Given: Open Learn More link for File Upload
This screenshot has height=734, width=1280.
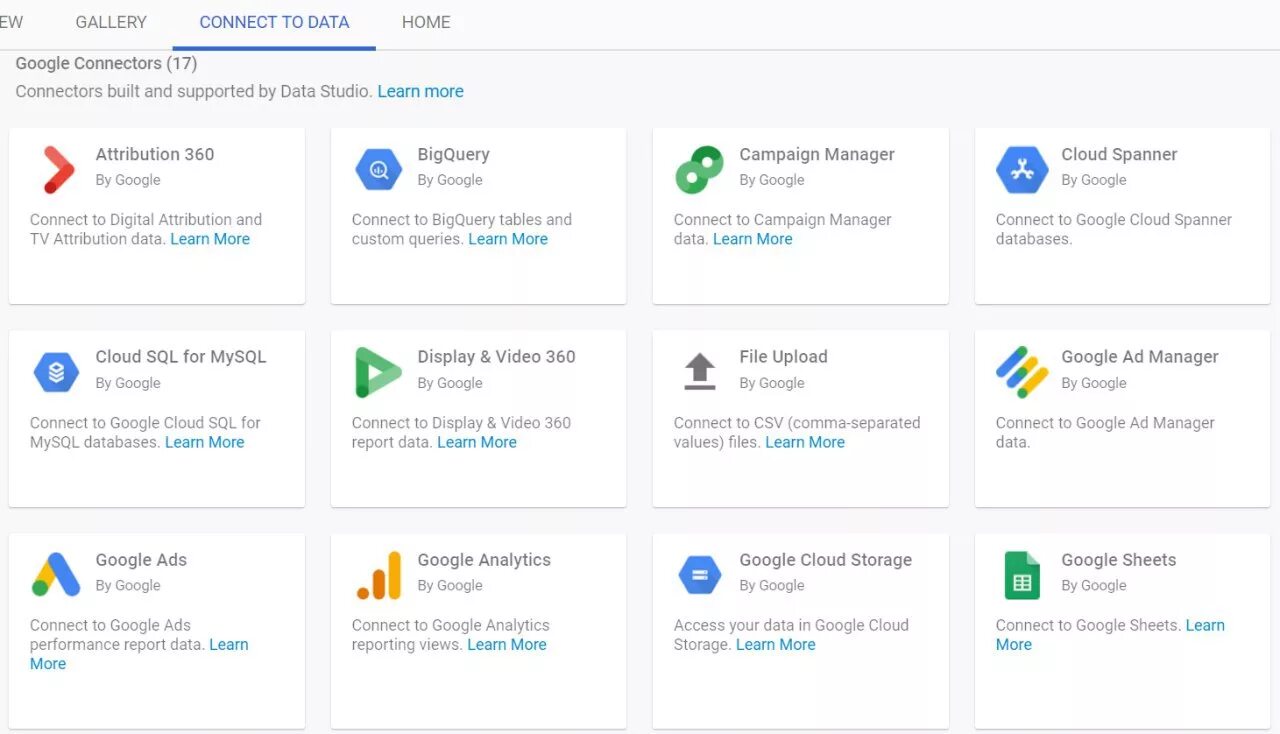Looking at the screenshot, I should [x=805, y=442].
